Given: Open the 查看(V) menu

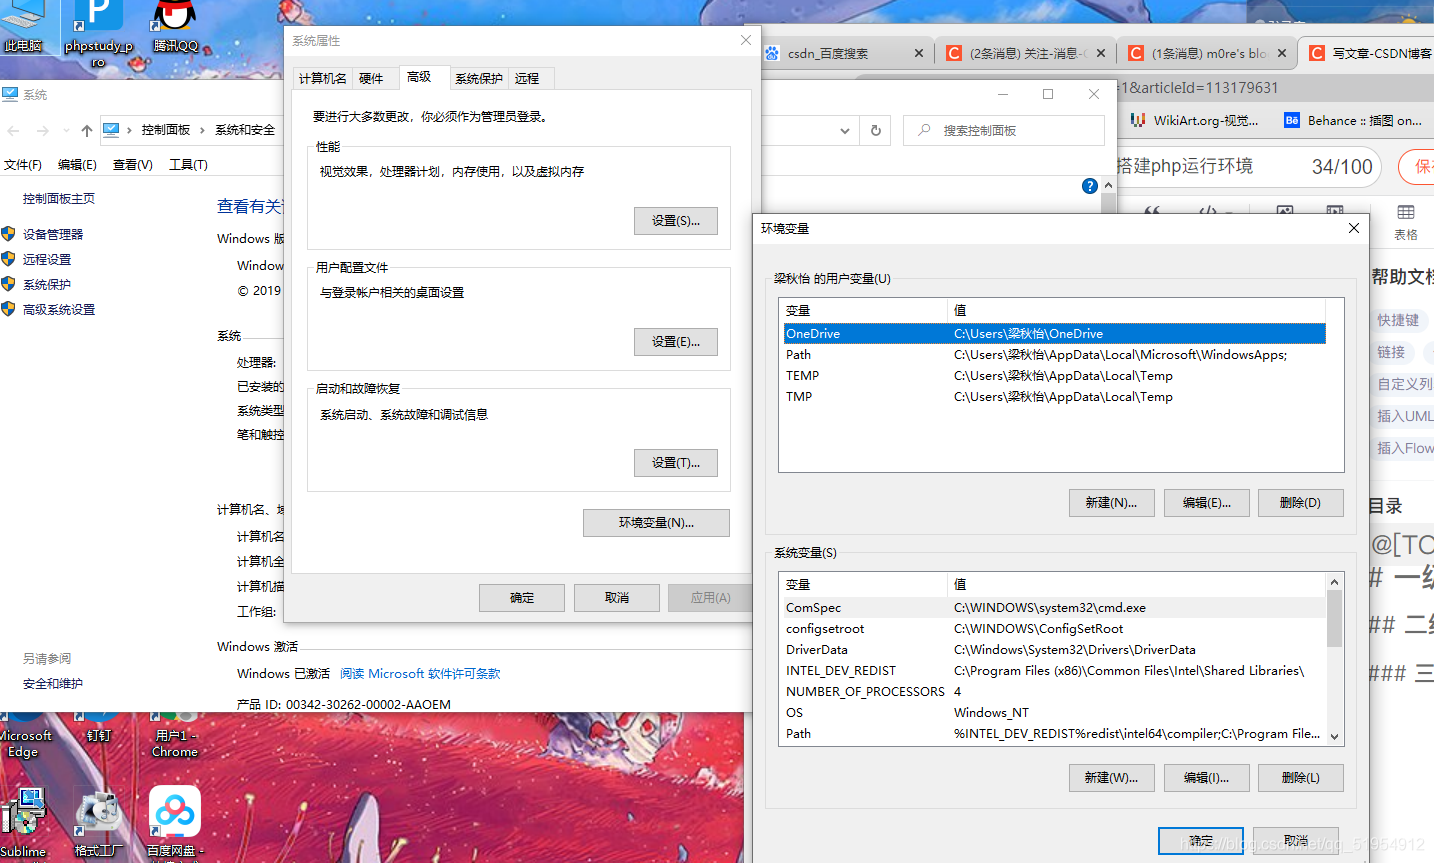Looking at the screenshot, I should tap(132, 164).
